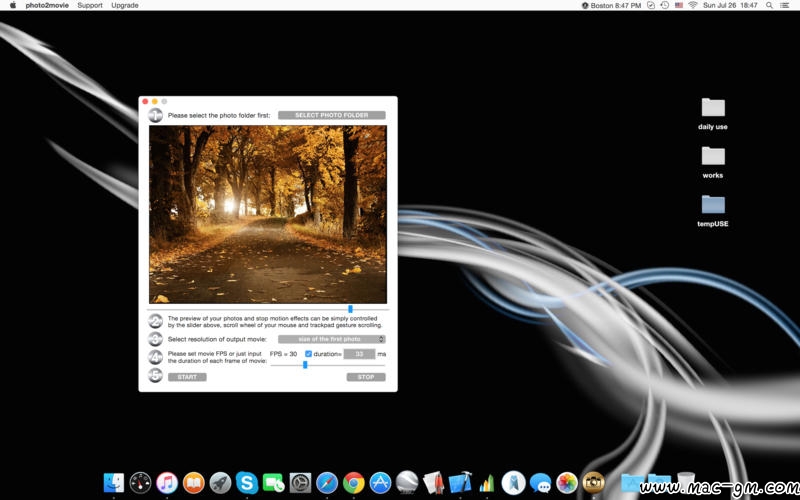Open the App Store dock icon

click(380, 482)
